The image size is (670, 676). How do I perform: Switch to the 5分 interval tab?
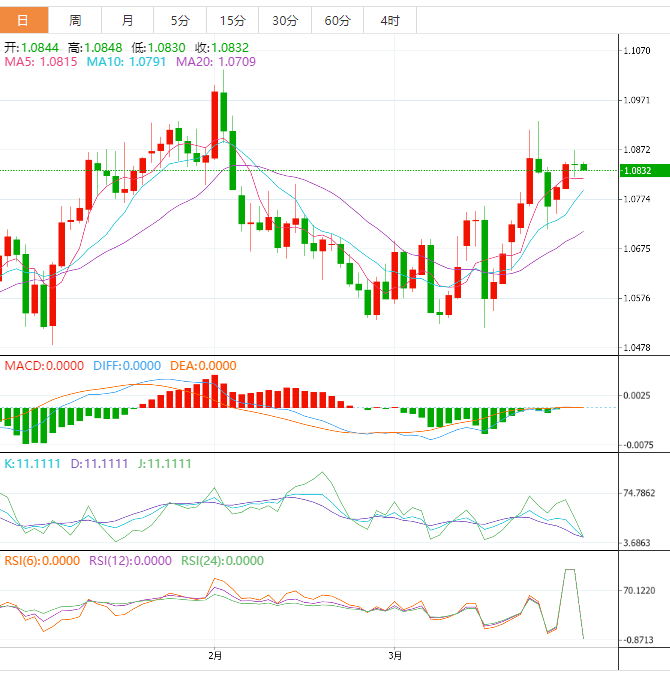pos(180,20)
